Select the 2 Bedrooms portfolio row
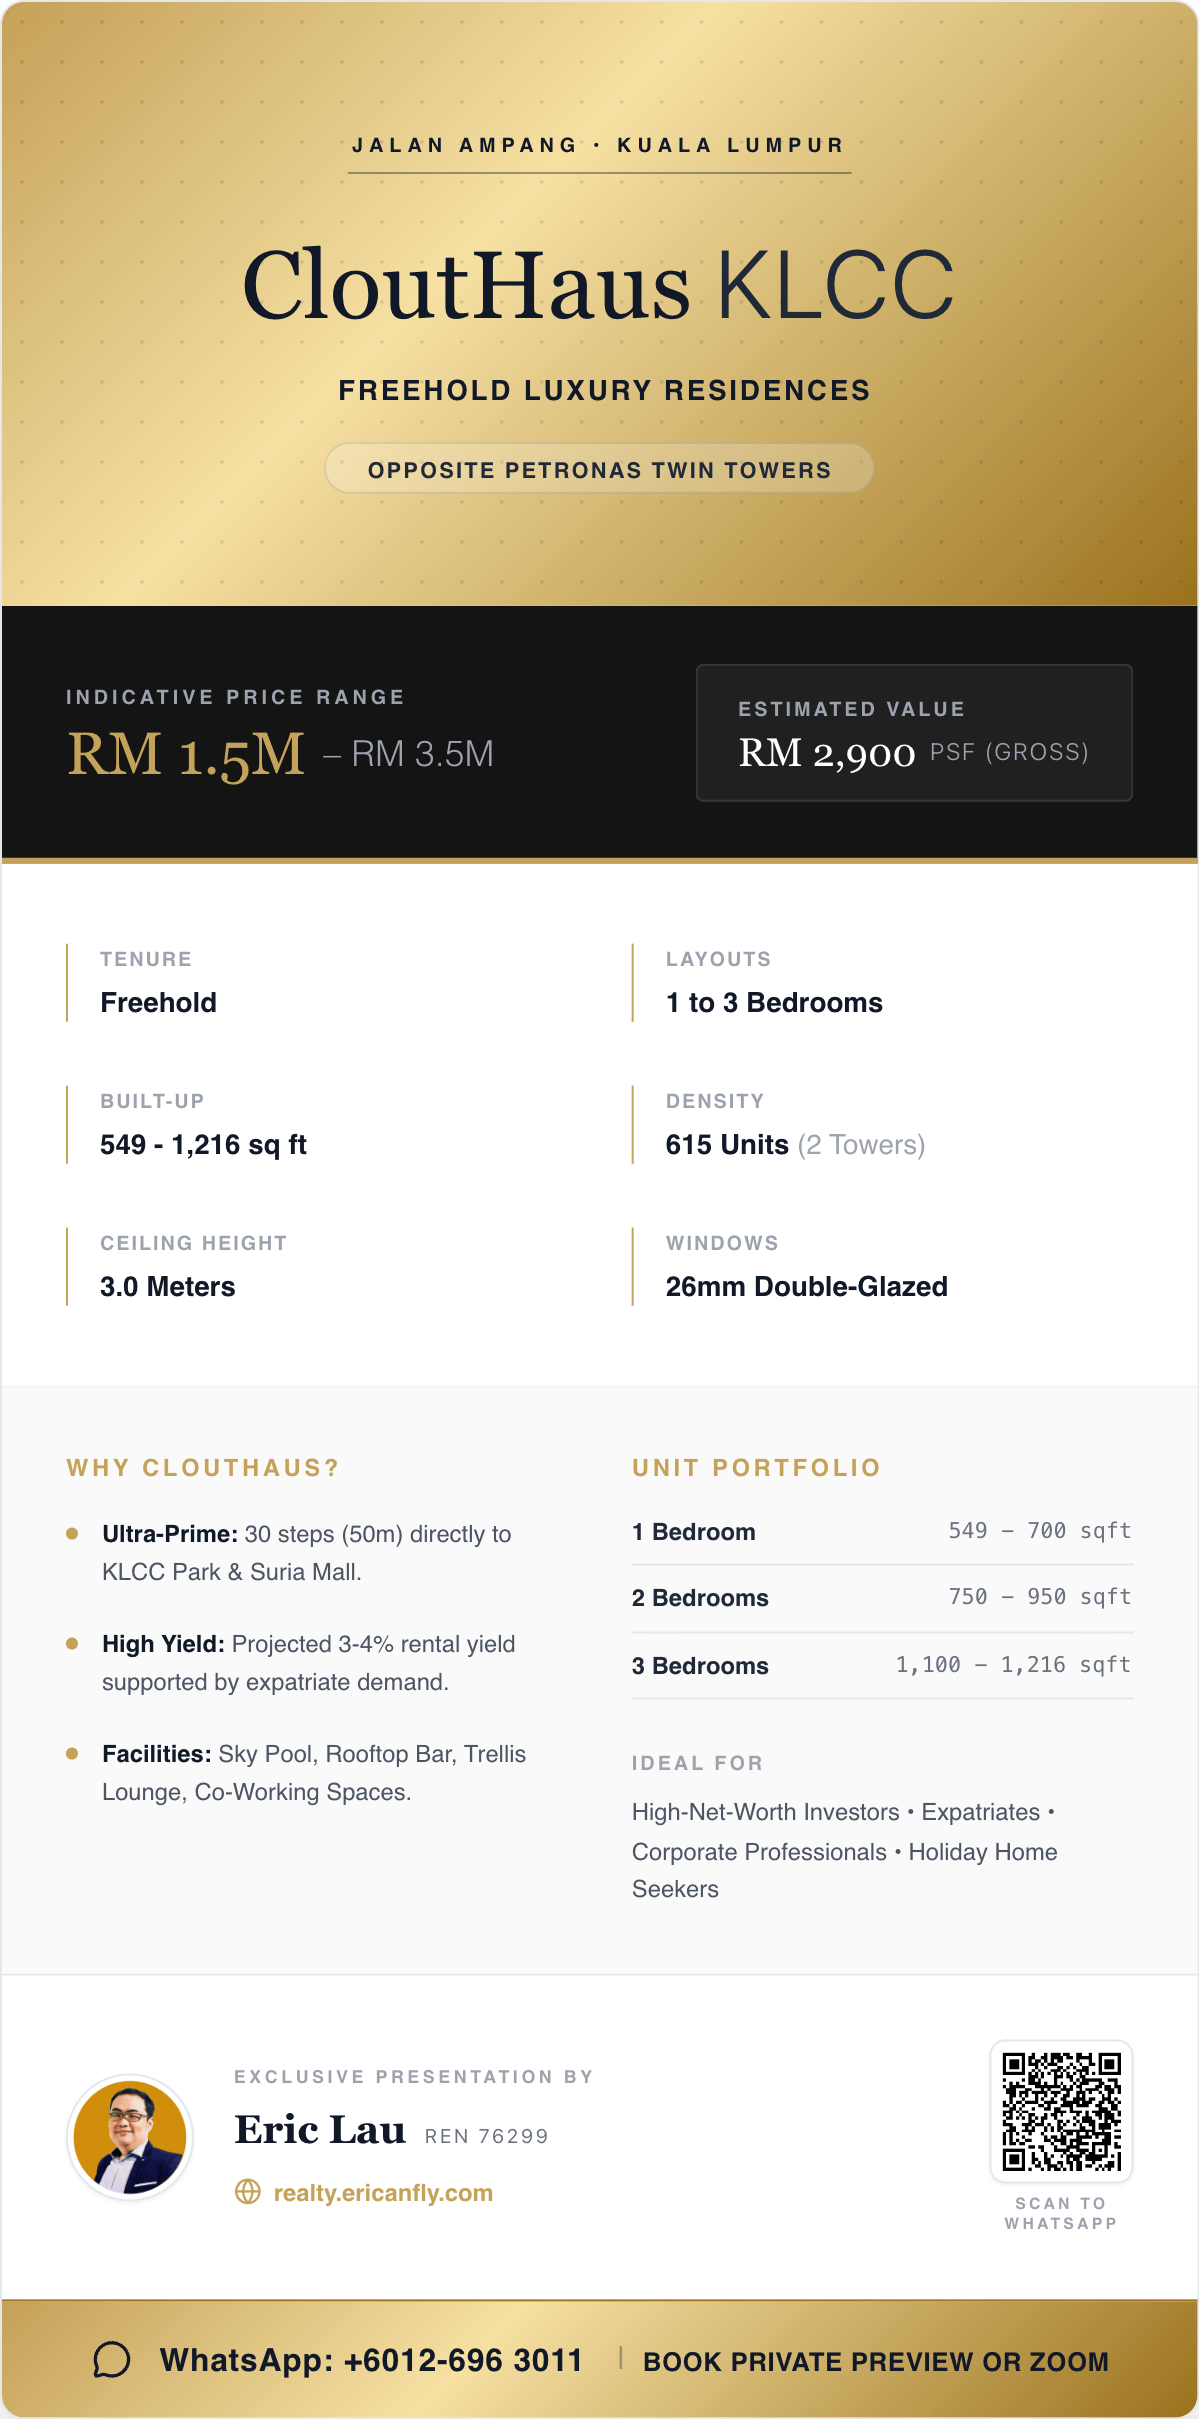The image size is (1199, 2419). point(881,1598)
